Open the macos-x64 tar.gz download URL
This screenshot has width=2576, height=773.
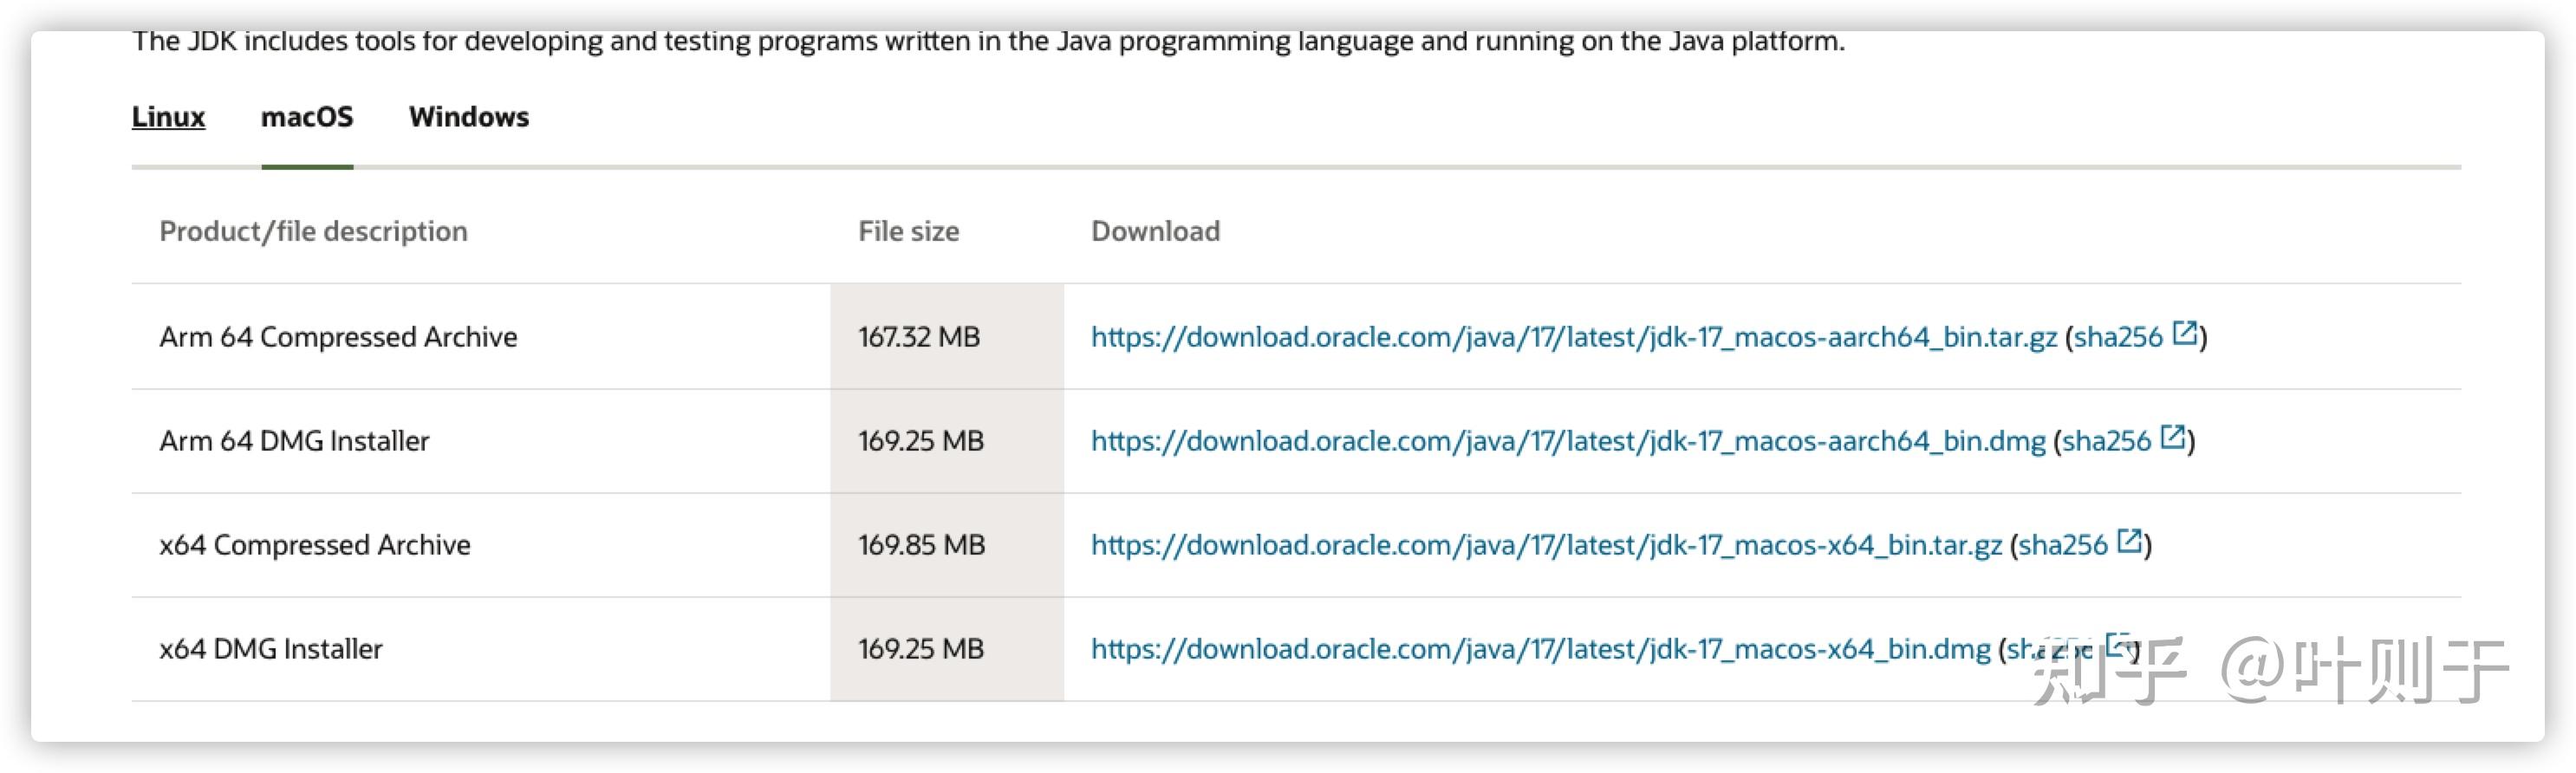coord(1545,545)
